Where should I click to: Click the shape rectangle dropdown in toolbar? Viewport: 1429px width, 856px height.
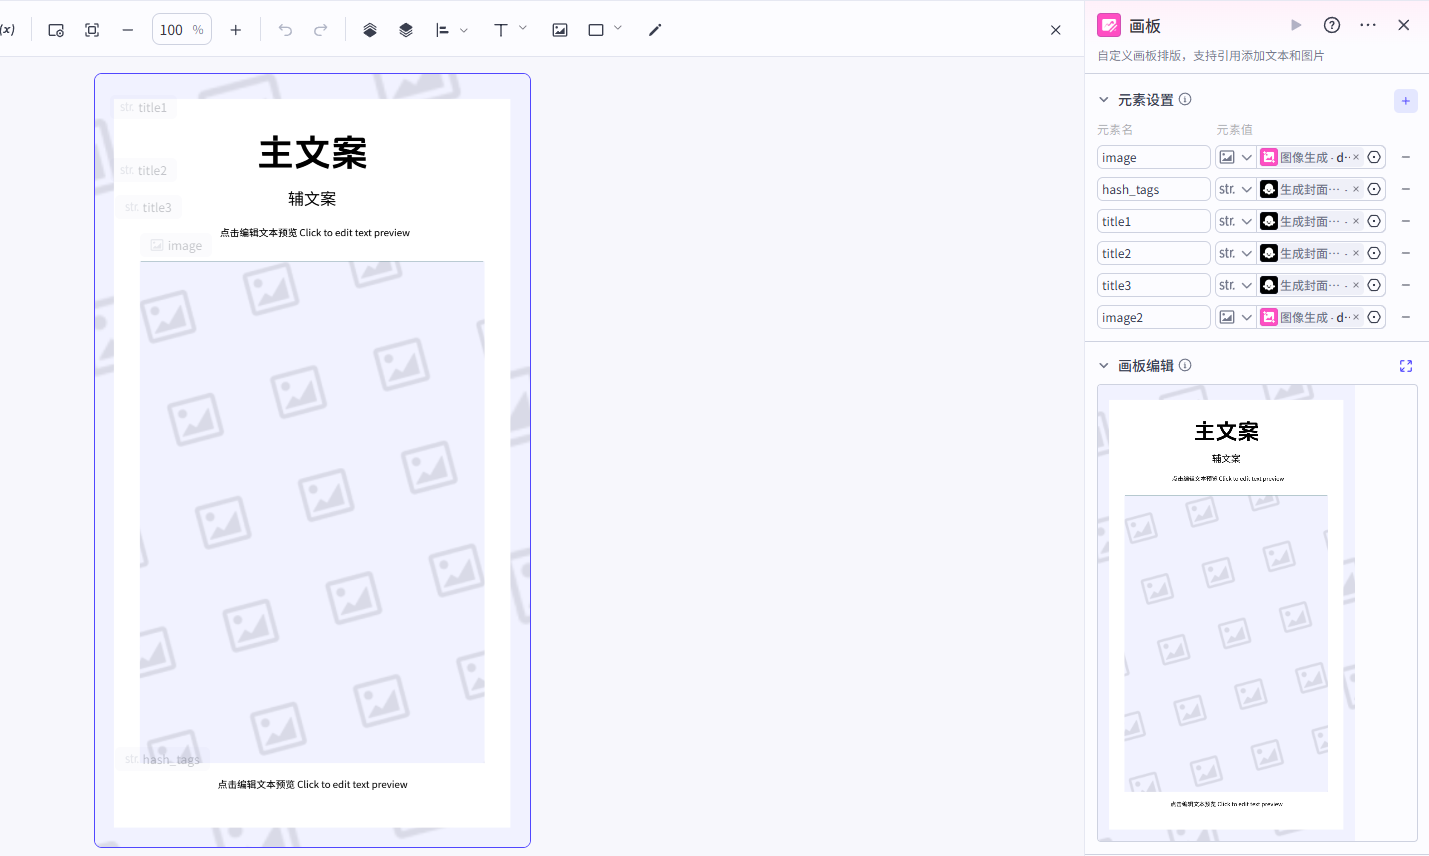pos(618,29)
